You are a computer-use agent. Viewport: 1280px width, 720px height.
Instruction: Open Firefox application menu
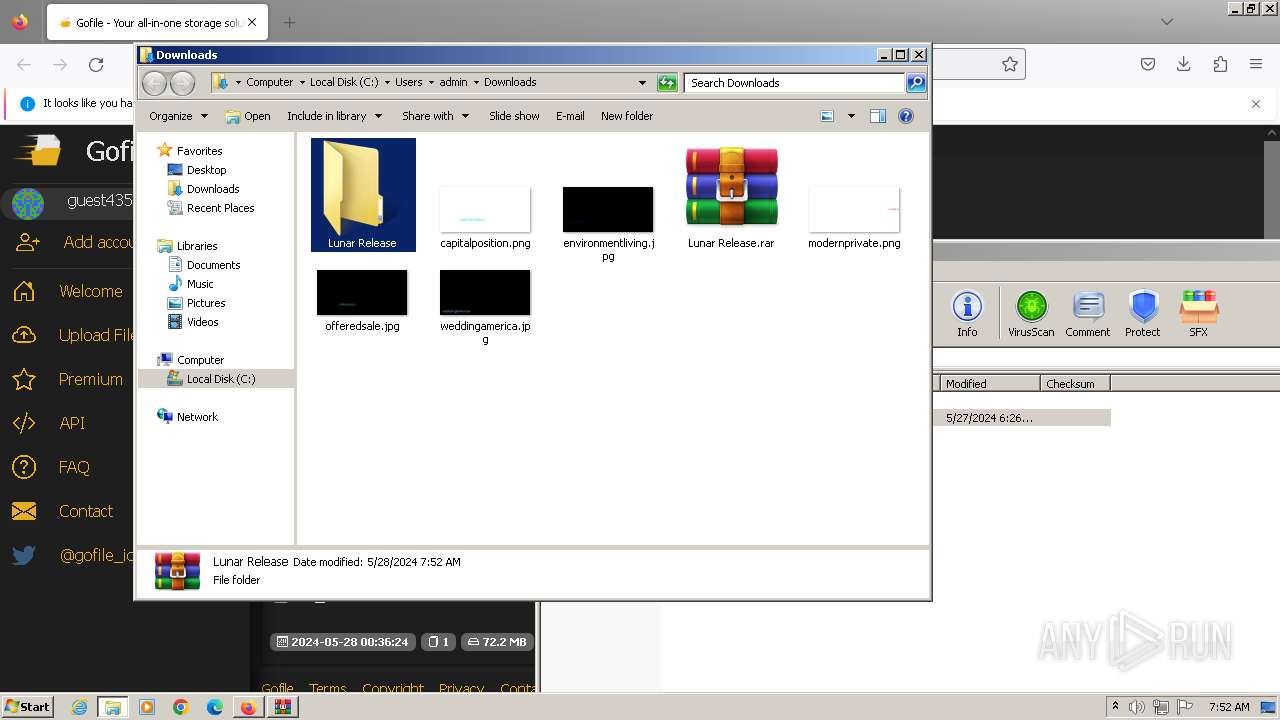1256,64
